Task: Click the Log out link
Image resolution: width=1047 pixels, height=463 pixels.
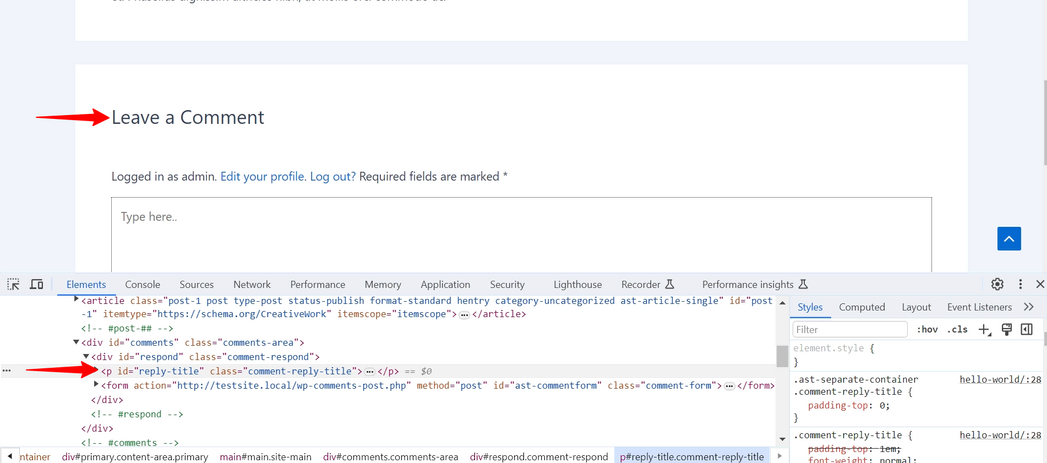Action: coord(332,177)
